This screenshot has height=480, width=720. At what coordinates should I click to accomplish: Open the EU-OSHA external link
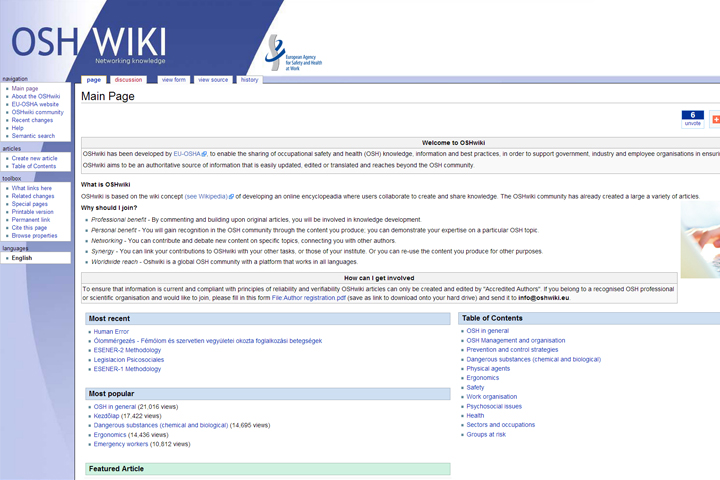click(x=189, y=154)
